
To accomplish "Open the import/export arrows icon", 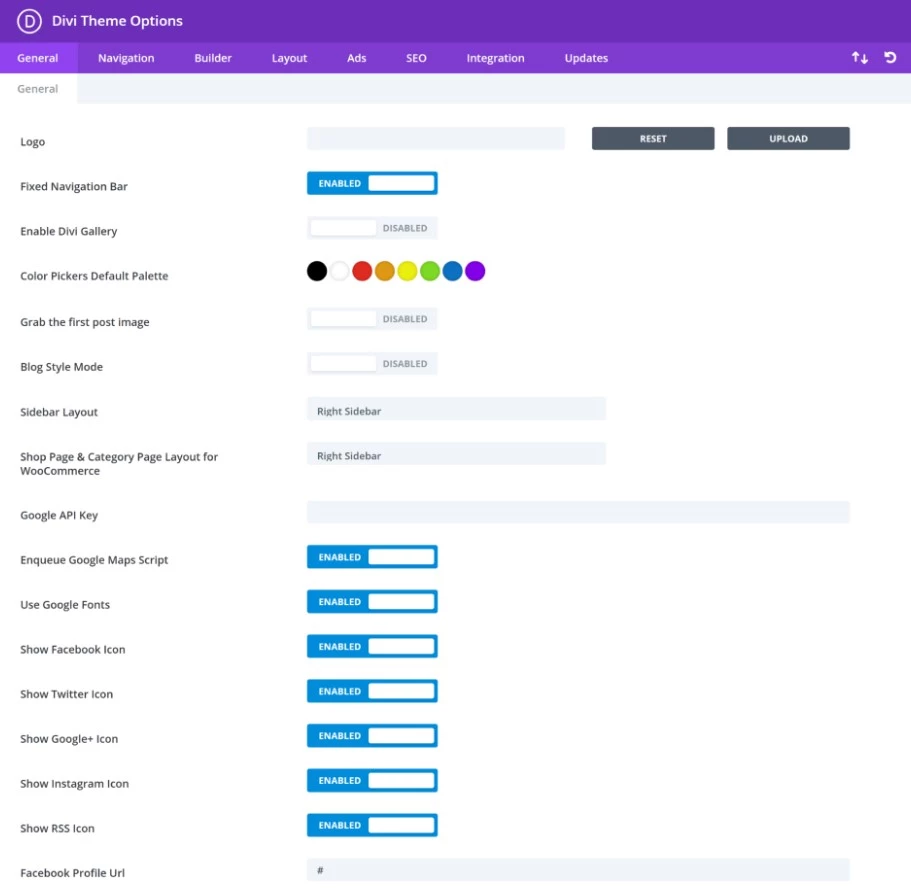I will click(859, 58).
